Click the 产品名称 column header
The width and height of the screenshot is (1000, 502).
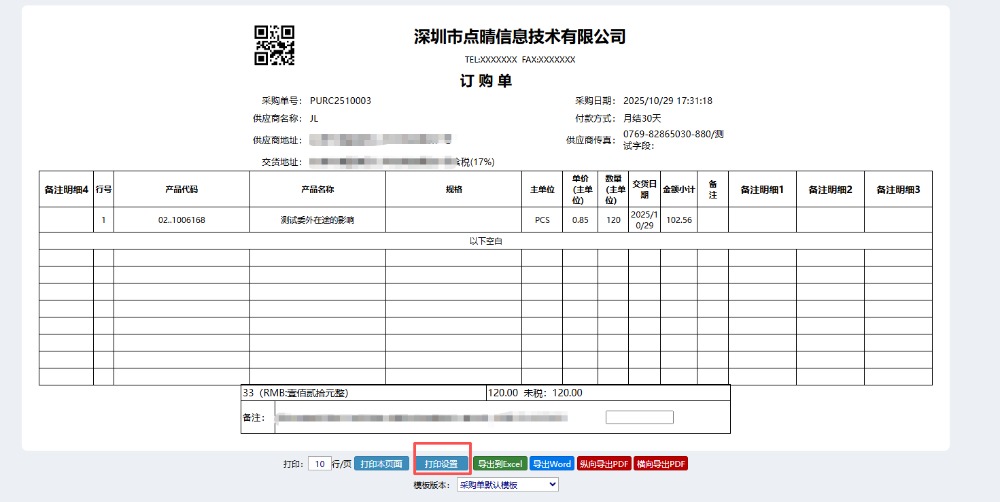tap(317, 189)
